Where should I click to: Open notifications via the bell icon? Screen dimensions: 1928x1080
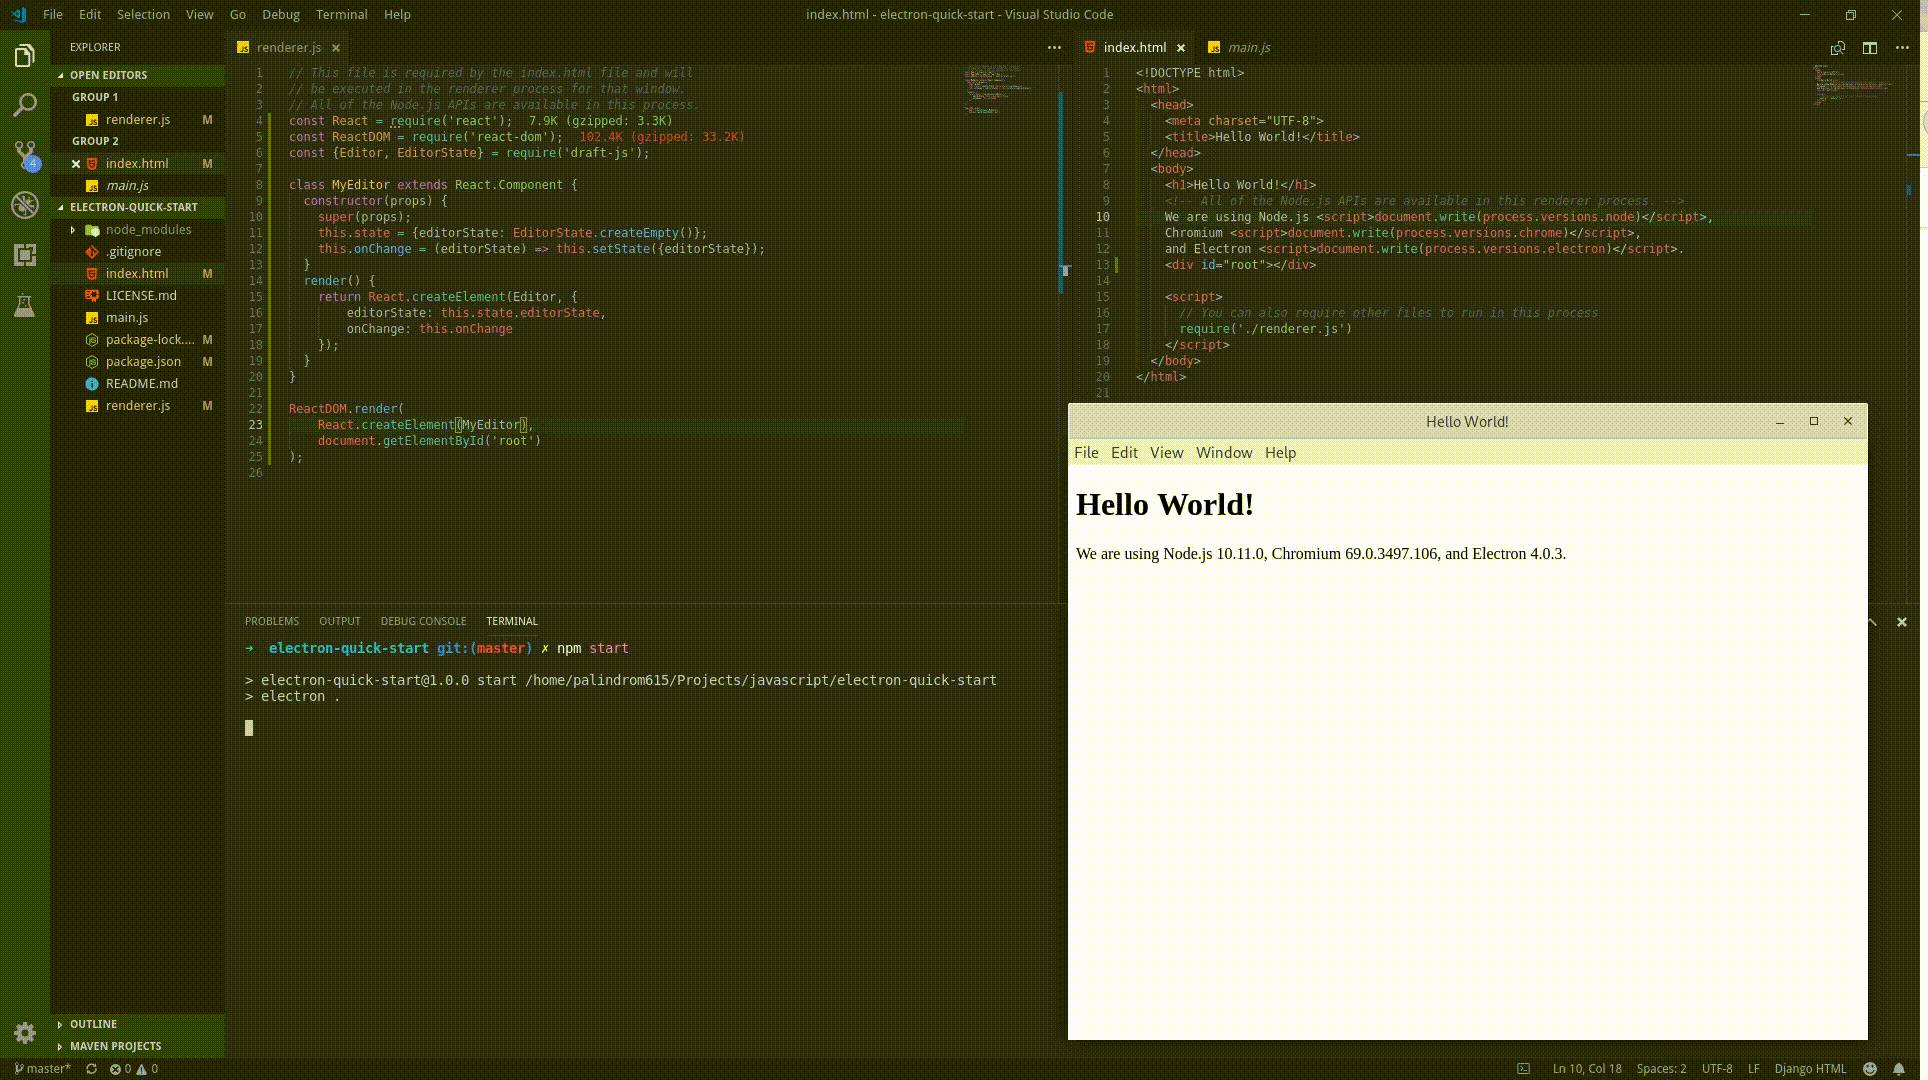1898,1068
